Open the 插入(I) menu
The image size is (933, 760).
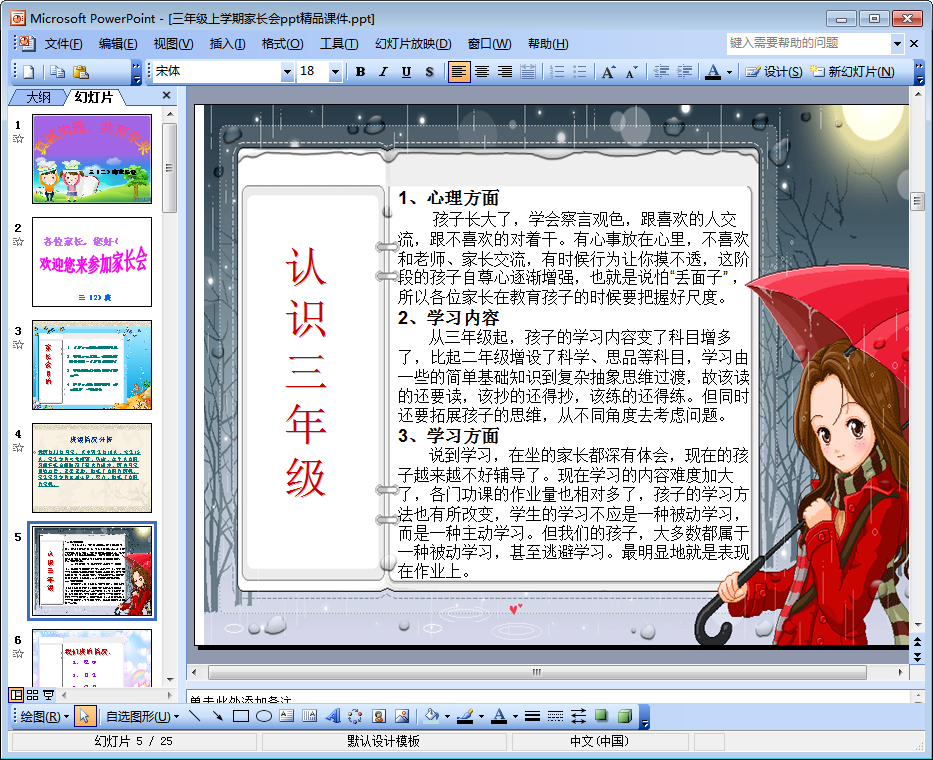(x=227, y=44)
